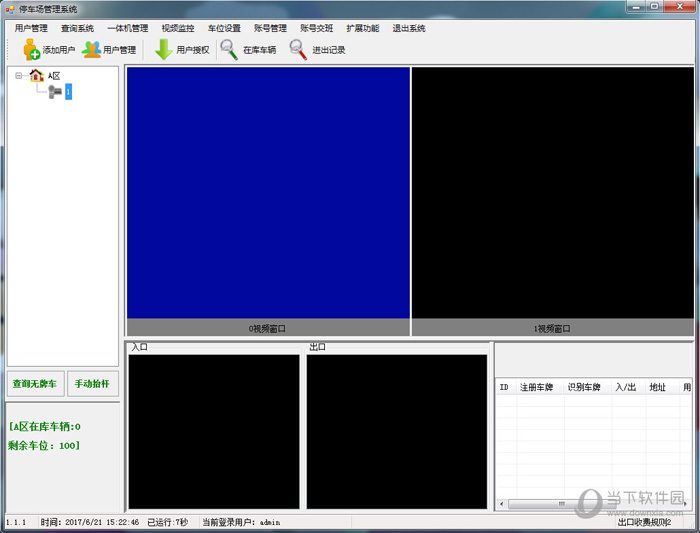The image size is (700, 533).
Task: Click the 0视频窗口 caption bar
Action: tap(268, 328)
